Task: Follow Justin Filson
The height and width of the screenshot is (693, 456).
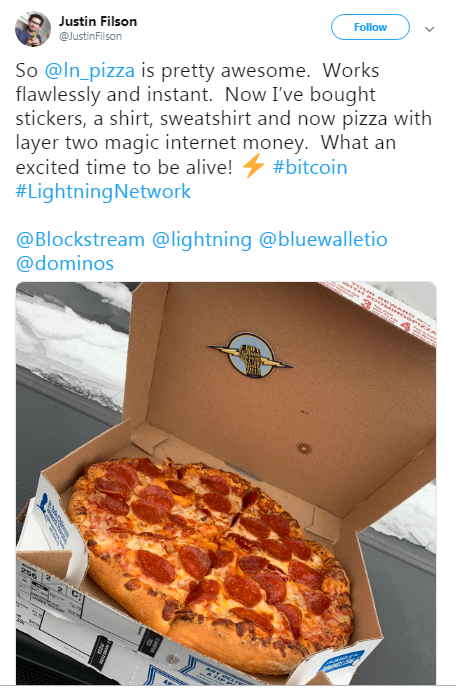Action: pos(370,27)
